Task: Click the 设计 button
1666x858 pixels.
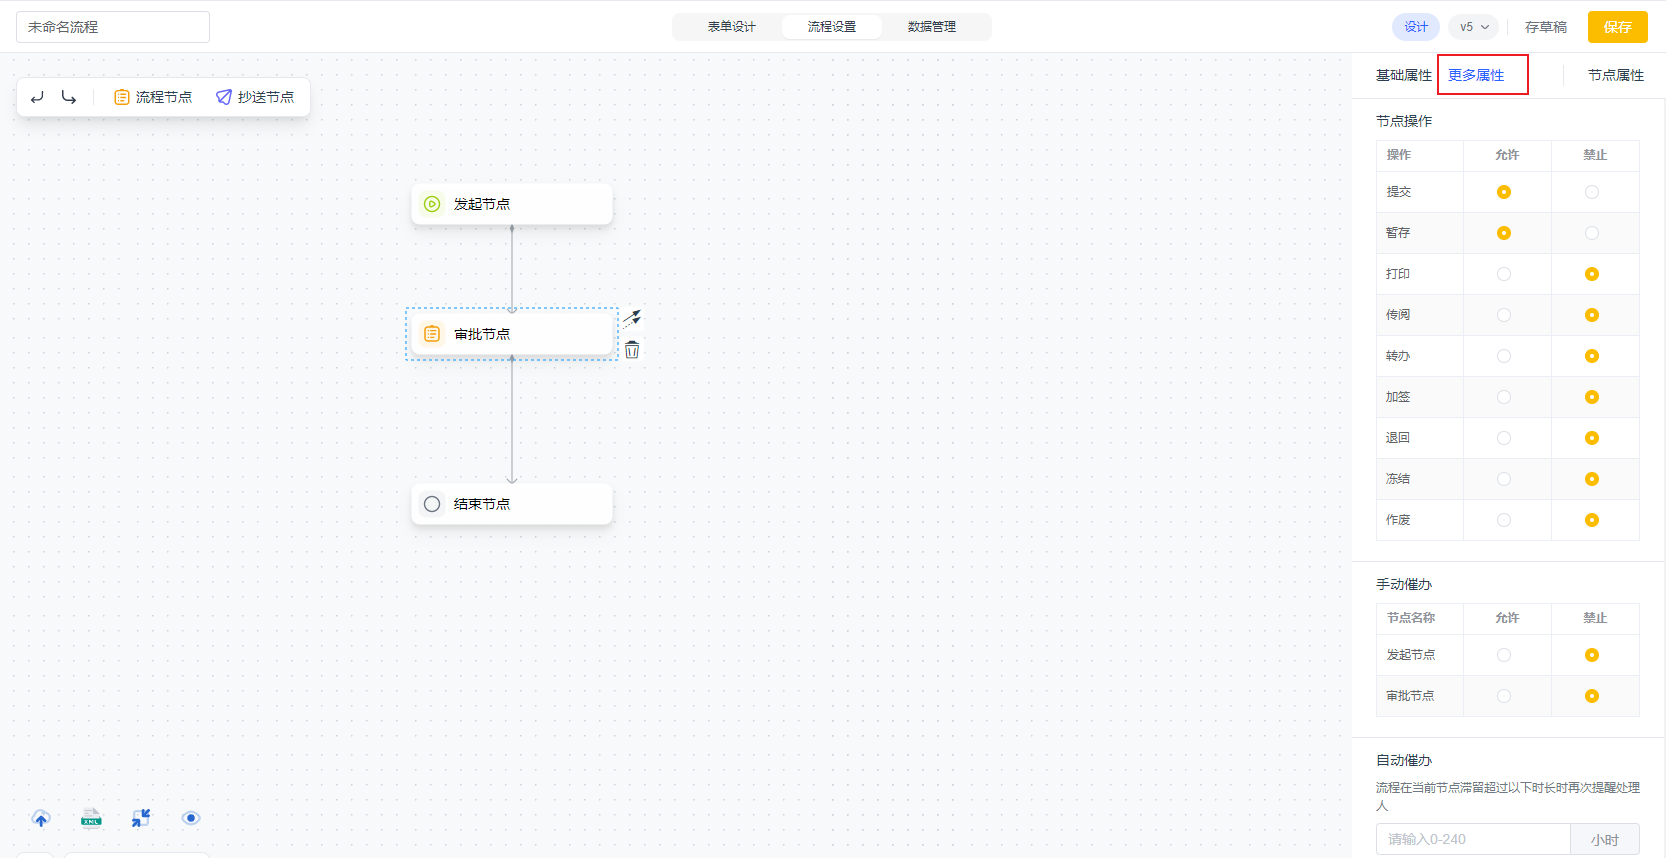Action: coord(1416,27)
